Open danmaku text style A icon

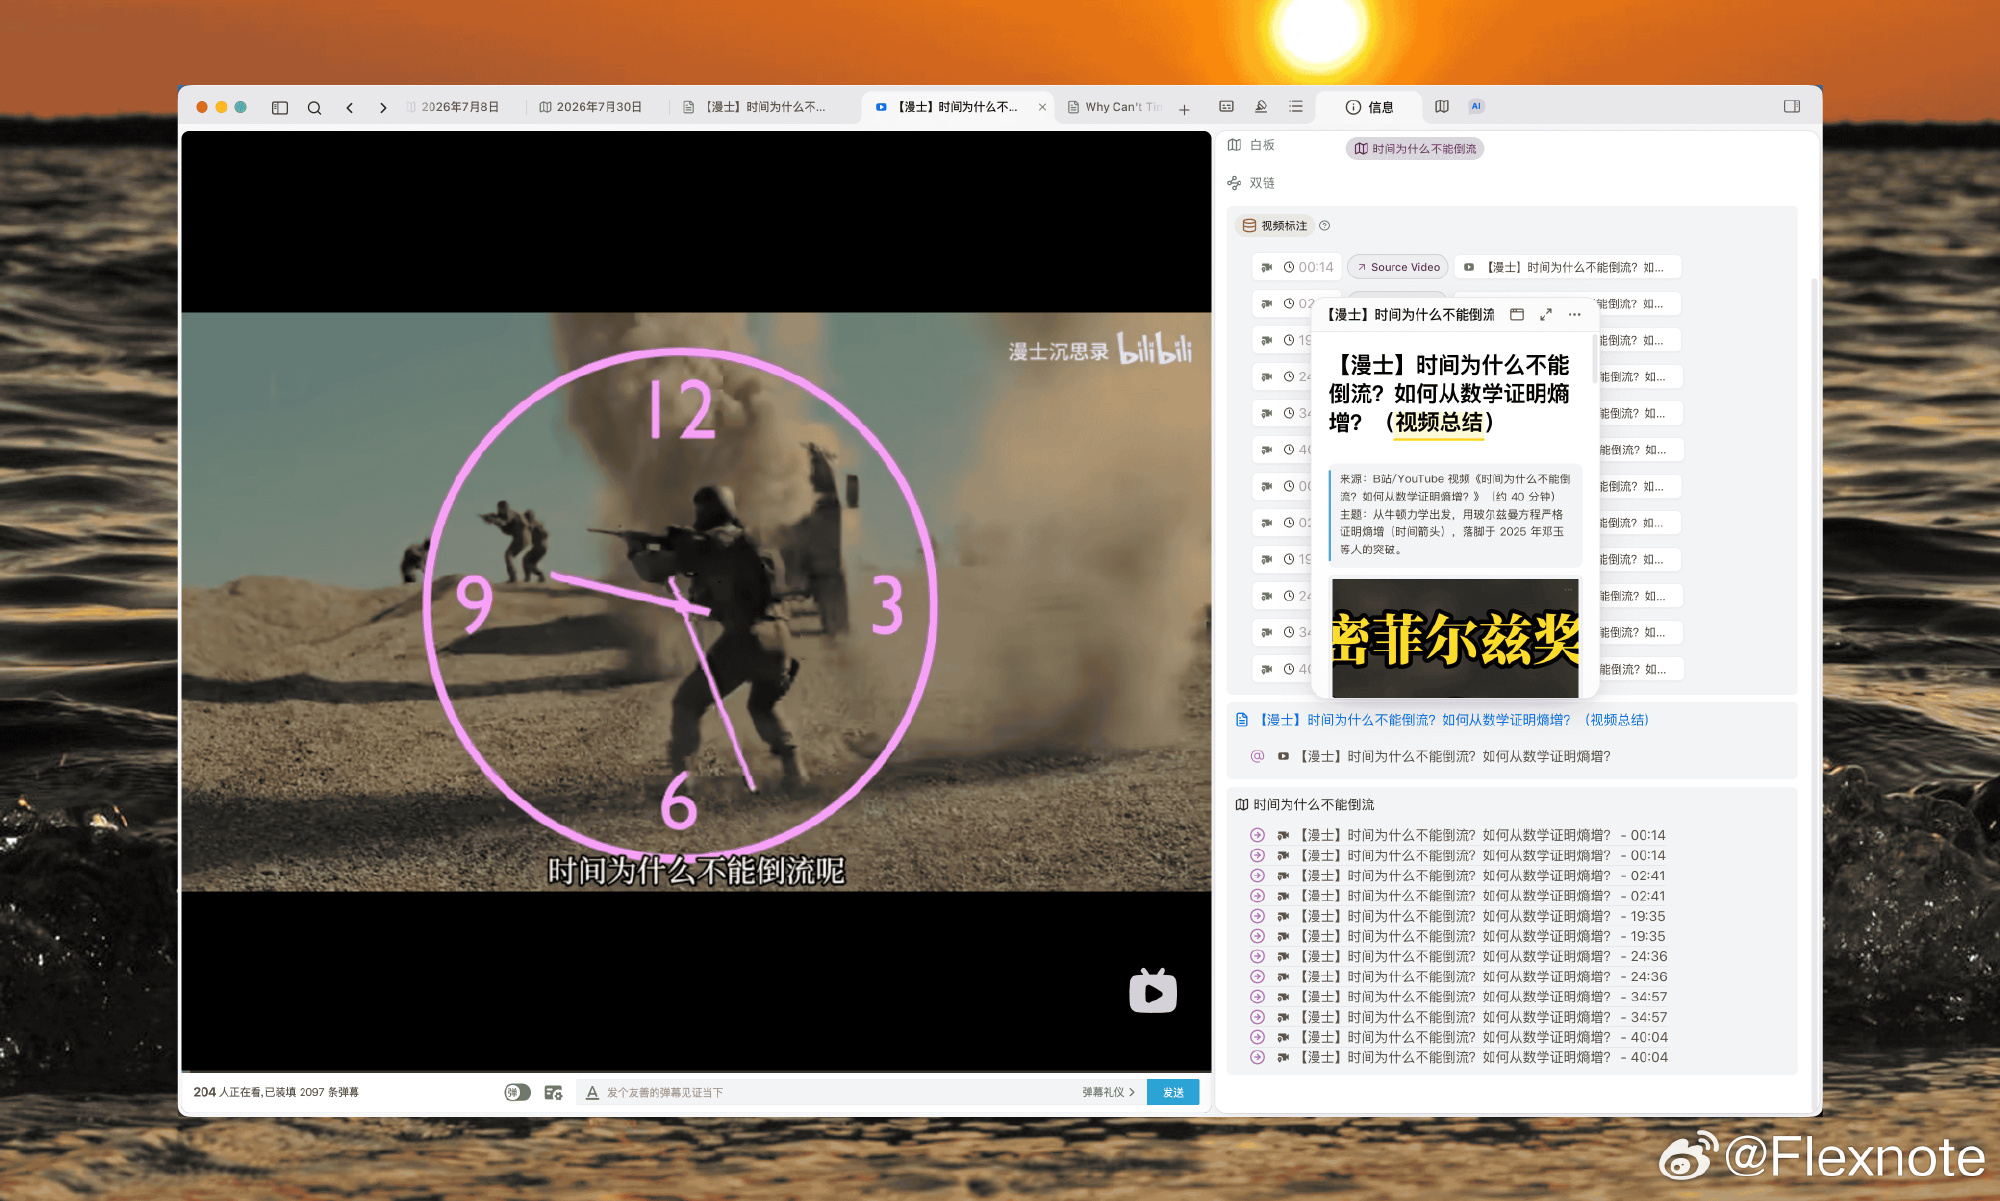592,1092
